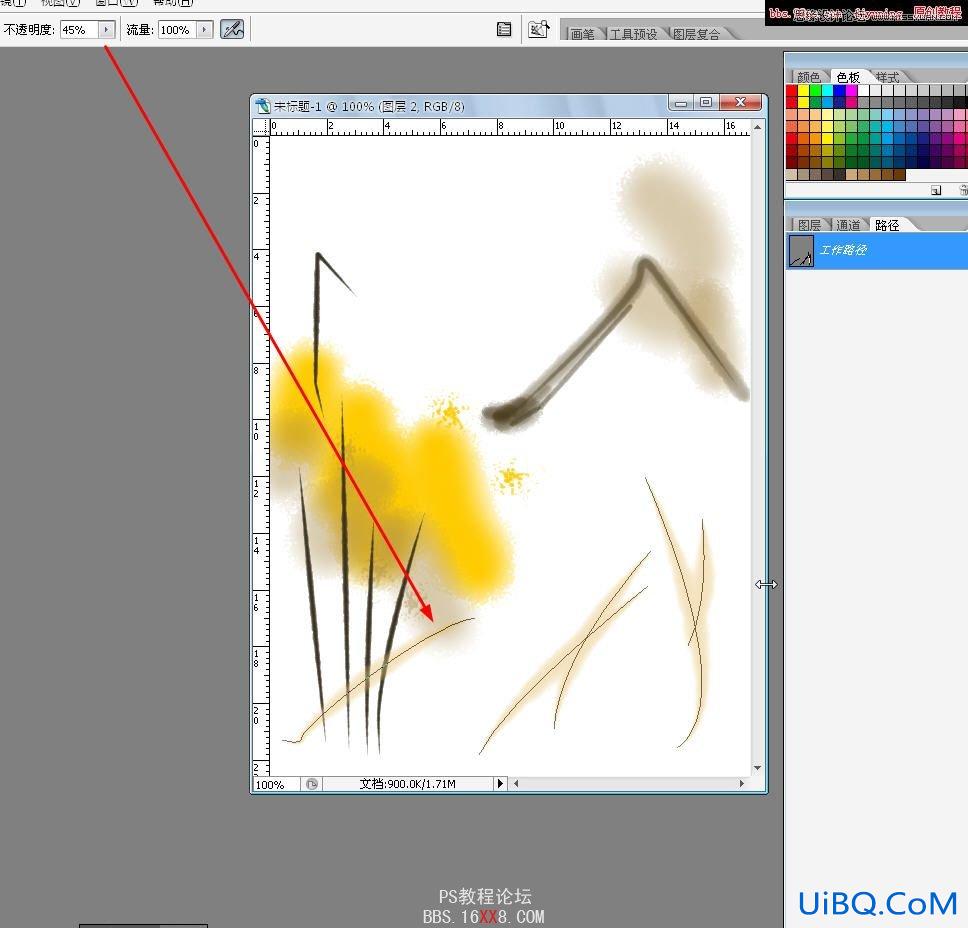Pick the pure blue swatch in top row
The width and height of the screenshot is (968, 928).
pos(840,90)
